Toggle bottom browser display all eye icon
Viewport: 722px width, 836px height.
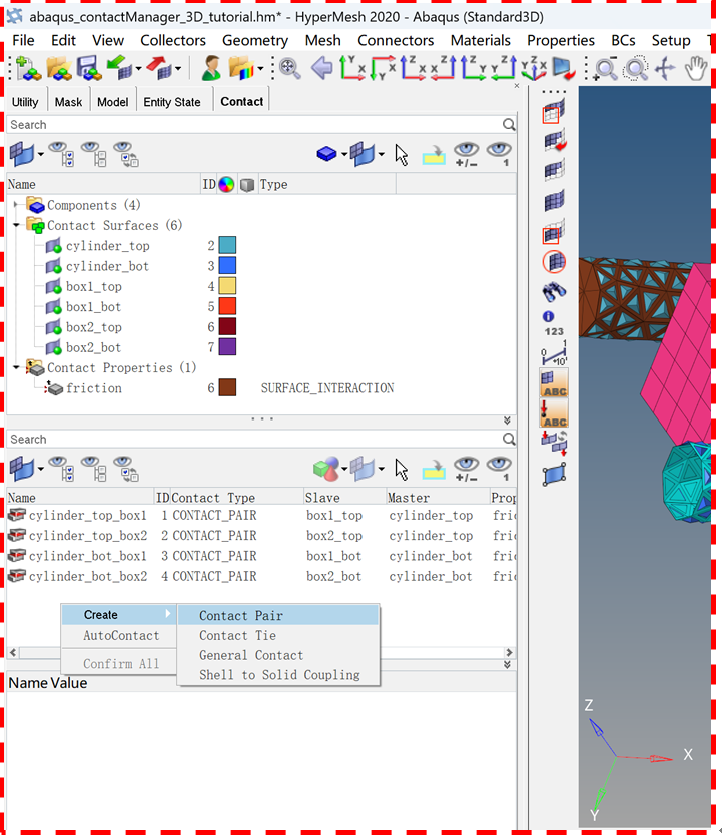[x=60, y=469]
